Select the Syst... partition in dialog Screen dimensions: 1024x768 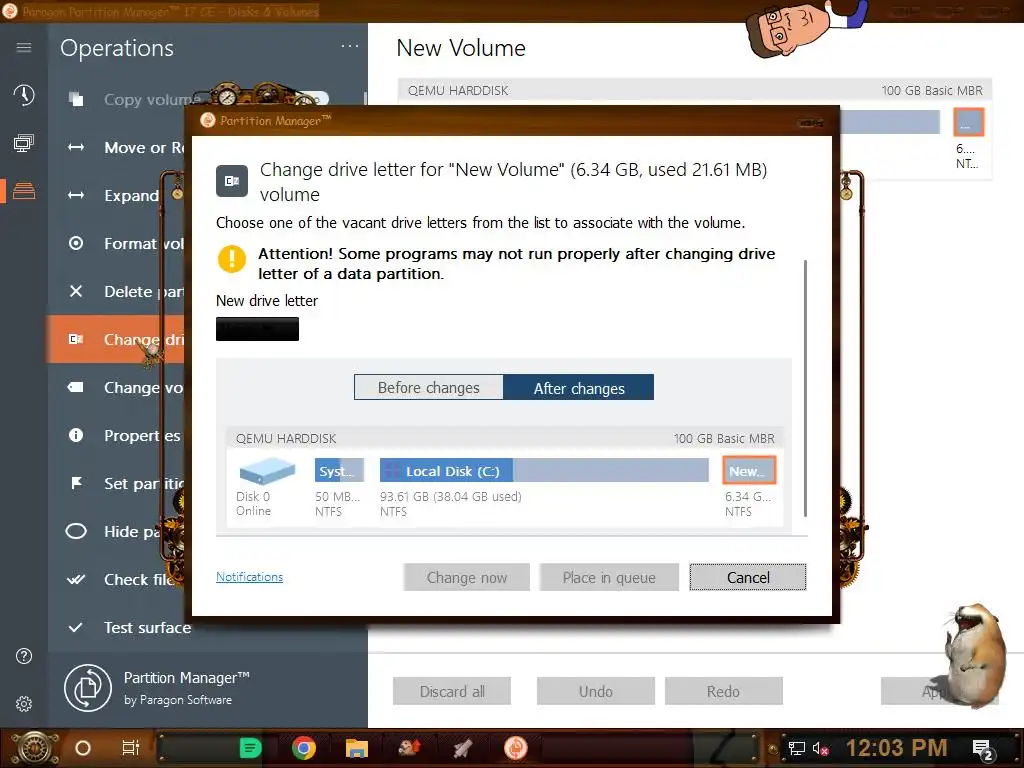pyautogui.click(x=339, y=471)
